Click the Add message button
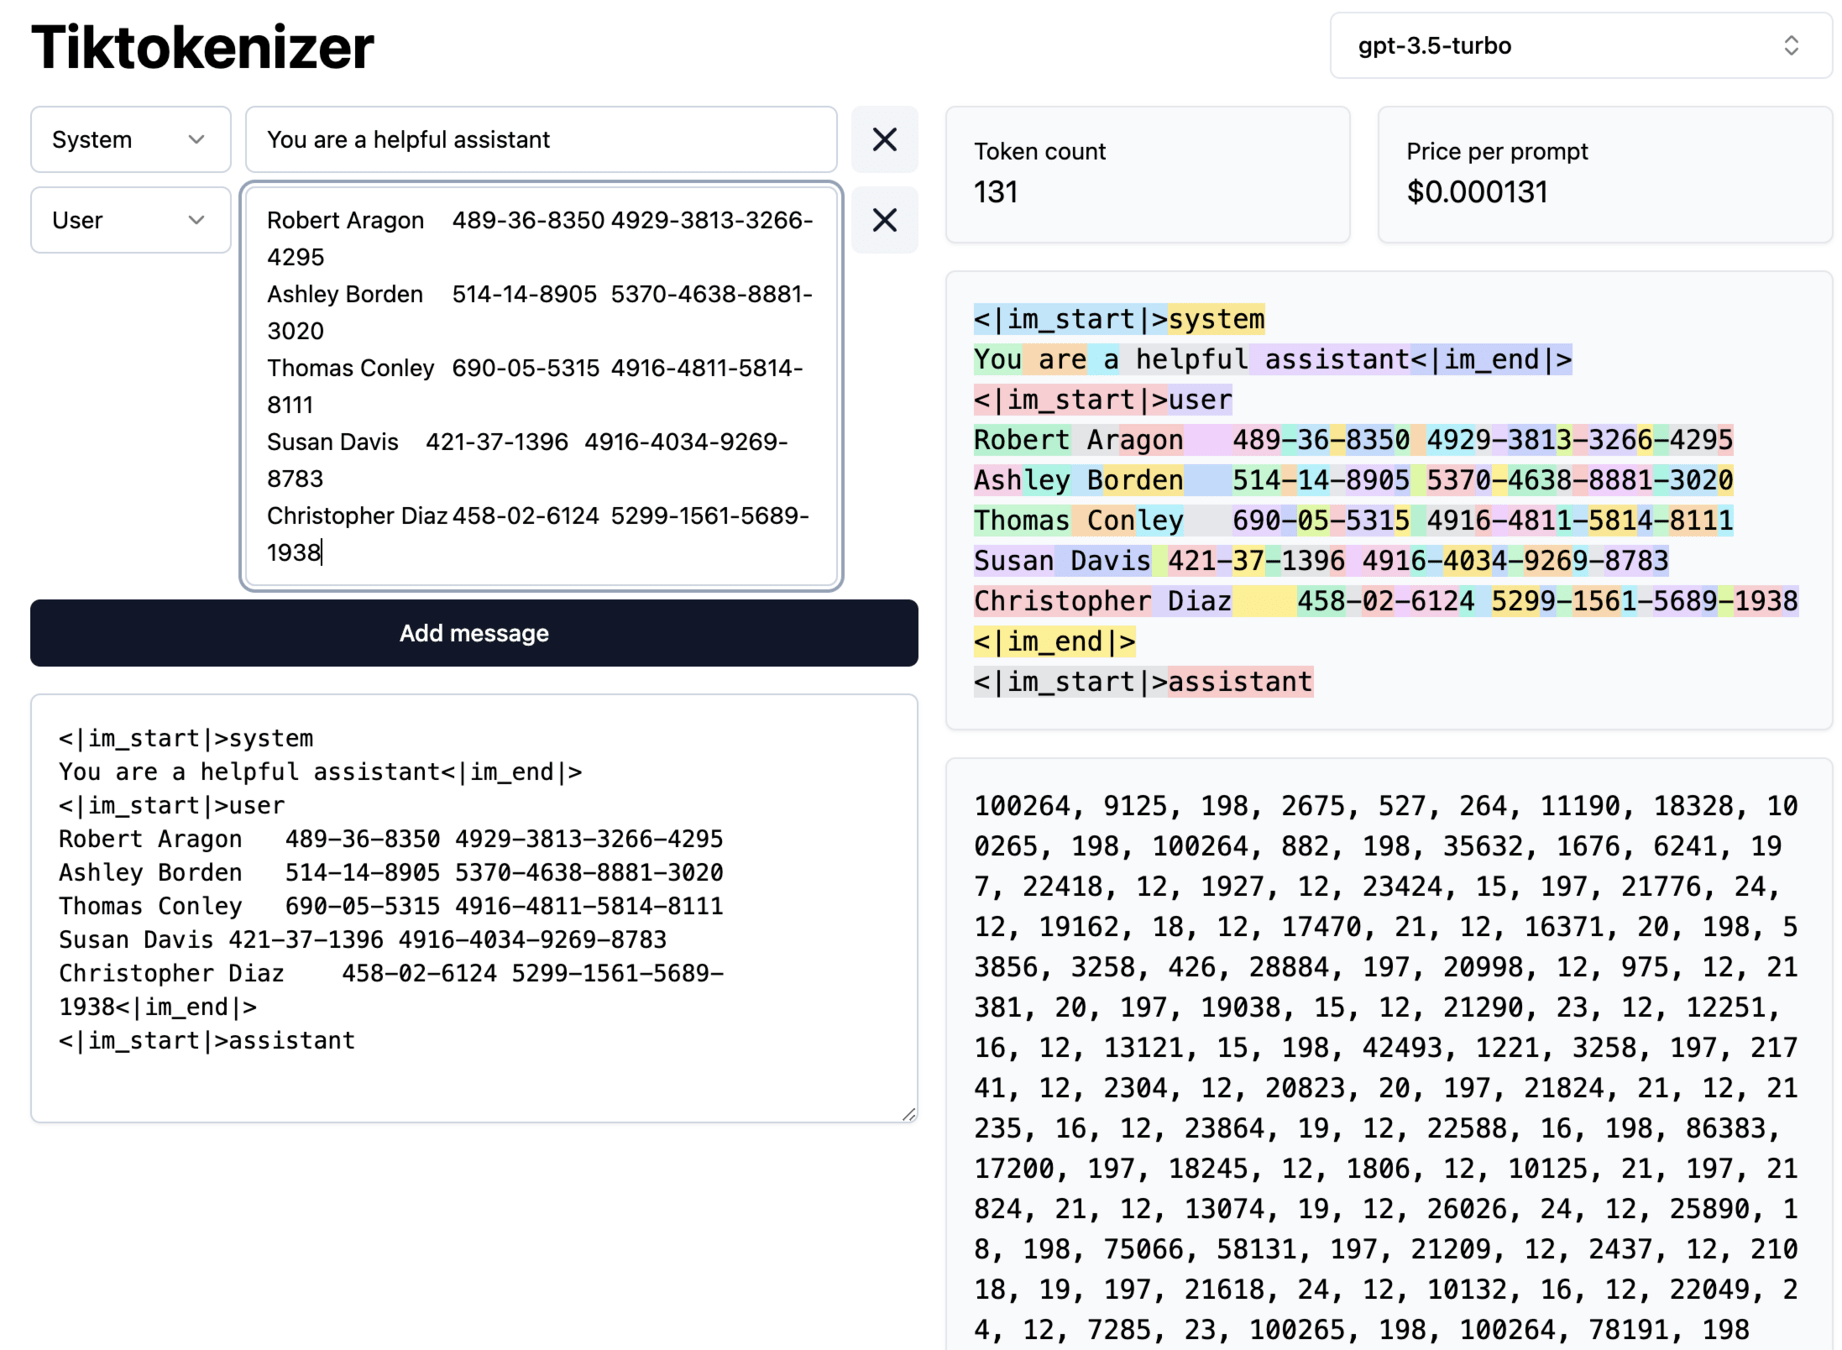Screen dimensions: 1842x1350 (474, 633)
